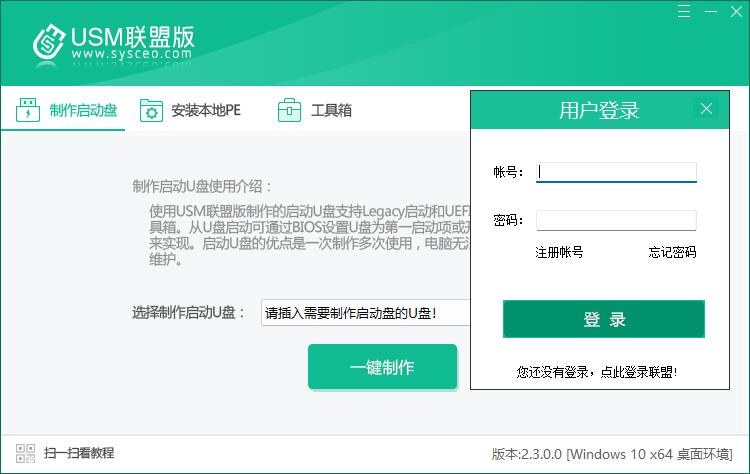Open the U盘 selection dropdown
The width and height of the screenshot is (750, 474).
pyautogui.click(x=366, y=313)
